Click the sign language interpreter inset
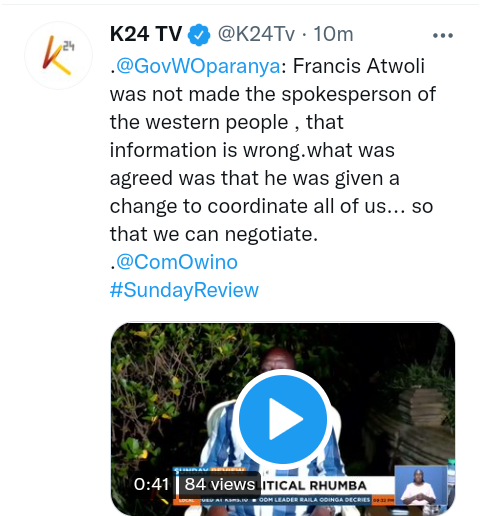The height and width of the screenshot is (516, 480). [x=421, y=486]
